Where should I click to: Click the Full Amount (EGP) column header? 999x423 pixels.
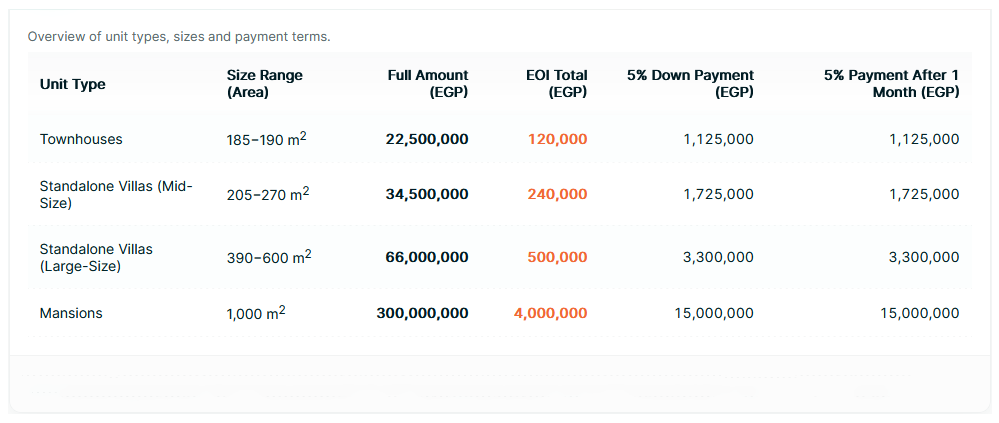[x=428, y=84]
